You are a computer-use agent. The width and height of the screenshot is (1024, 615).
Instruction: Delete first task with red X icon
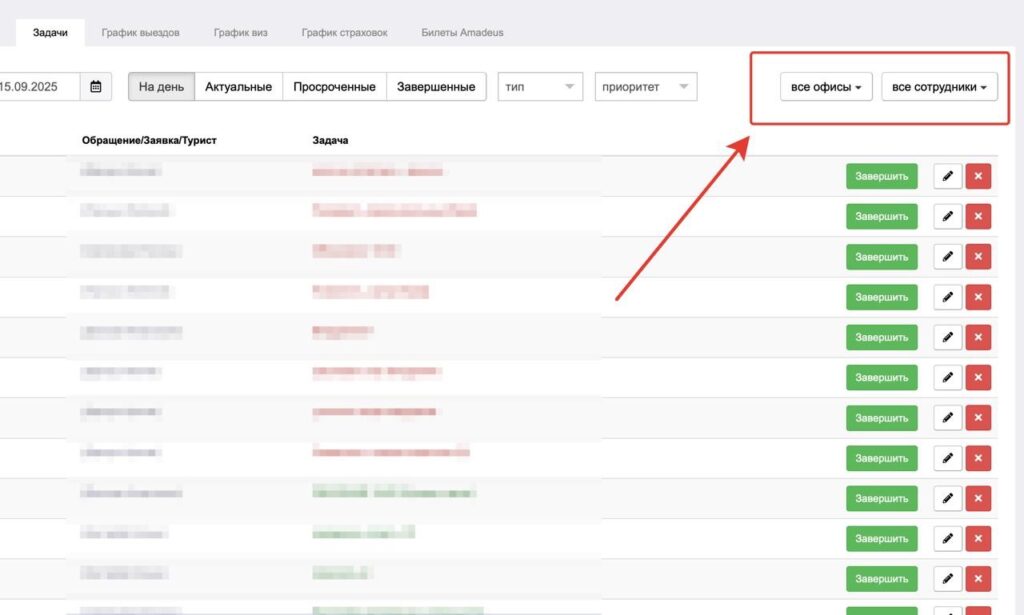coord(978,177)
